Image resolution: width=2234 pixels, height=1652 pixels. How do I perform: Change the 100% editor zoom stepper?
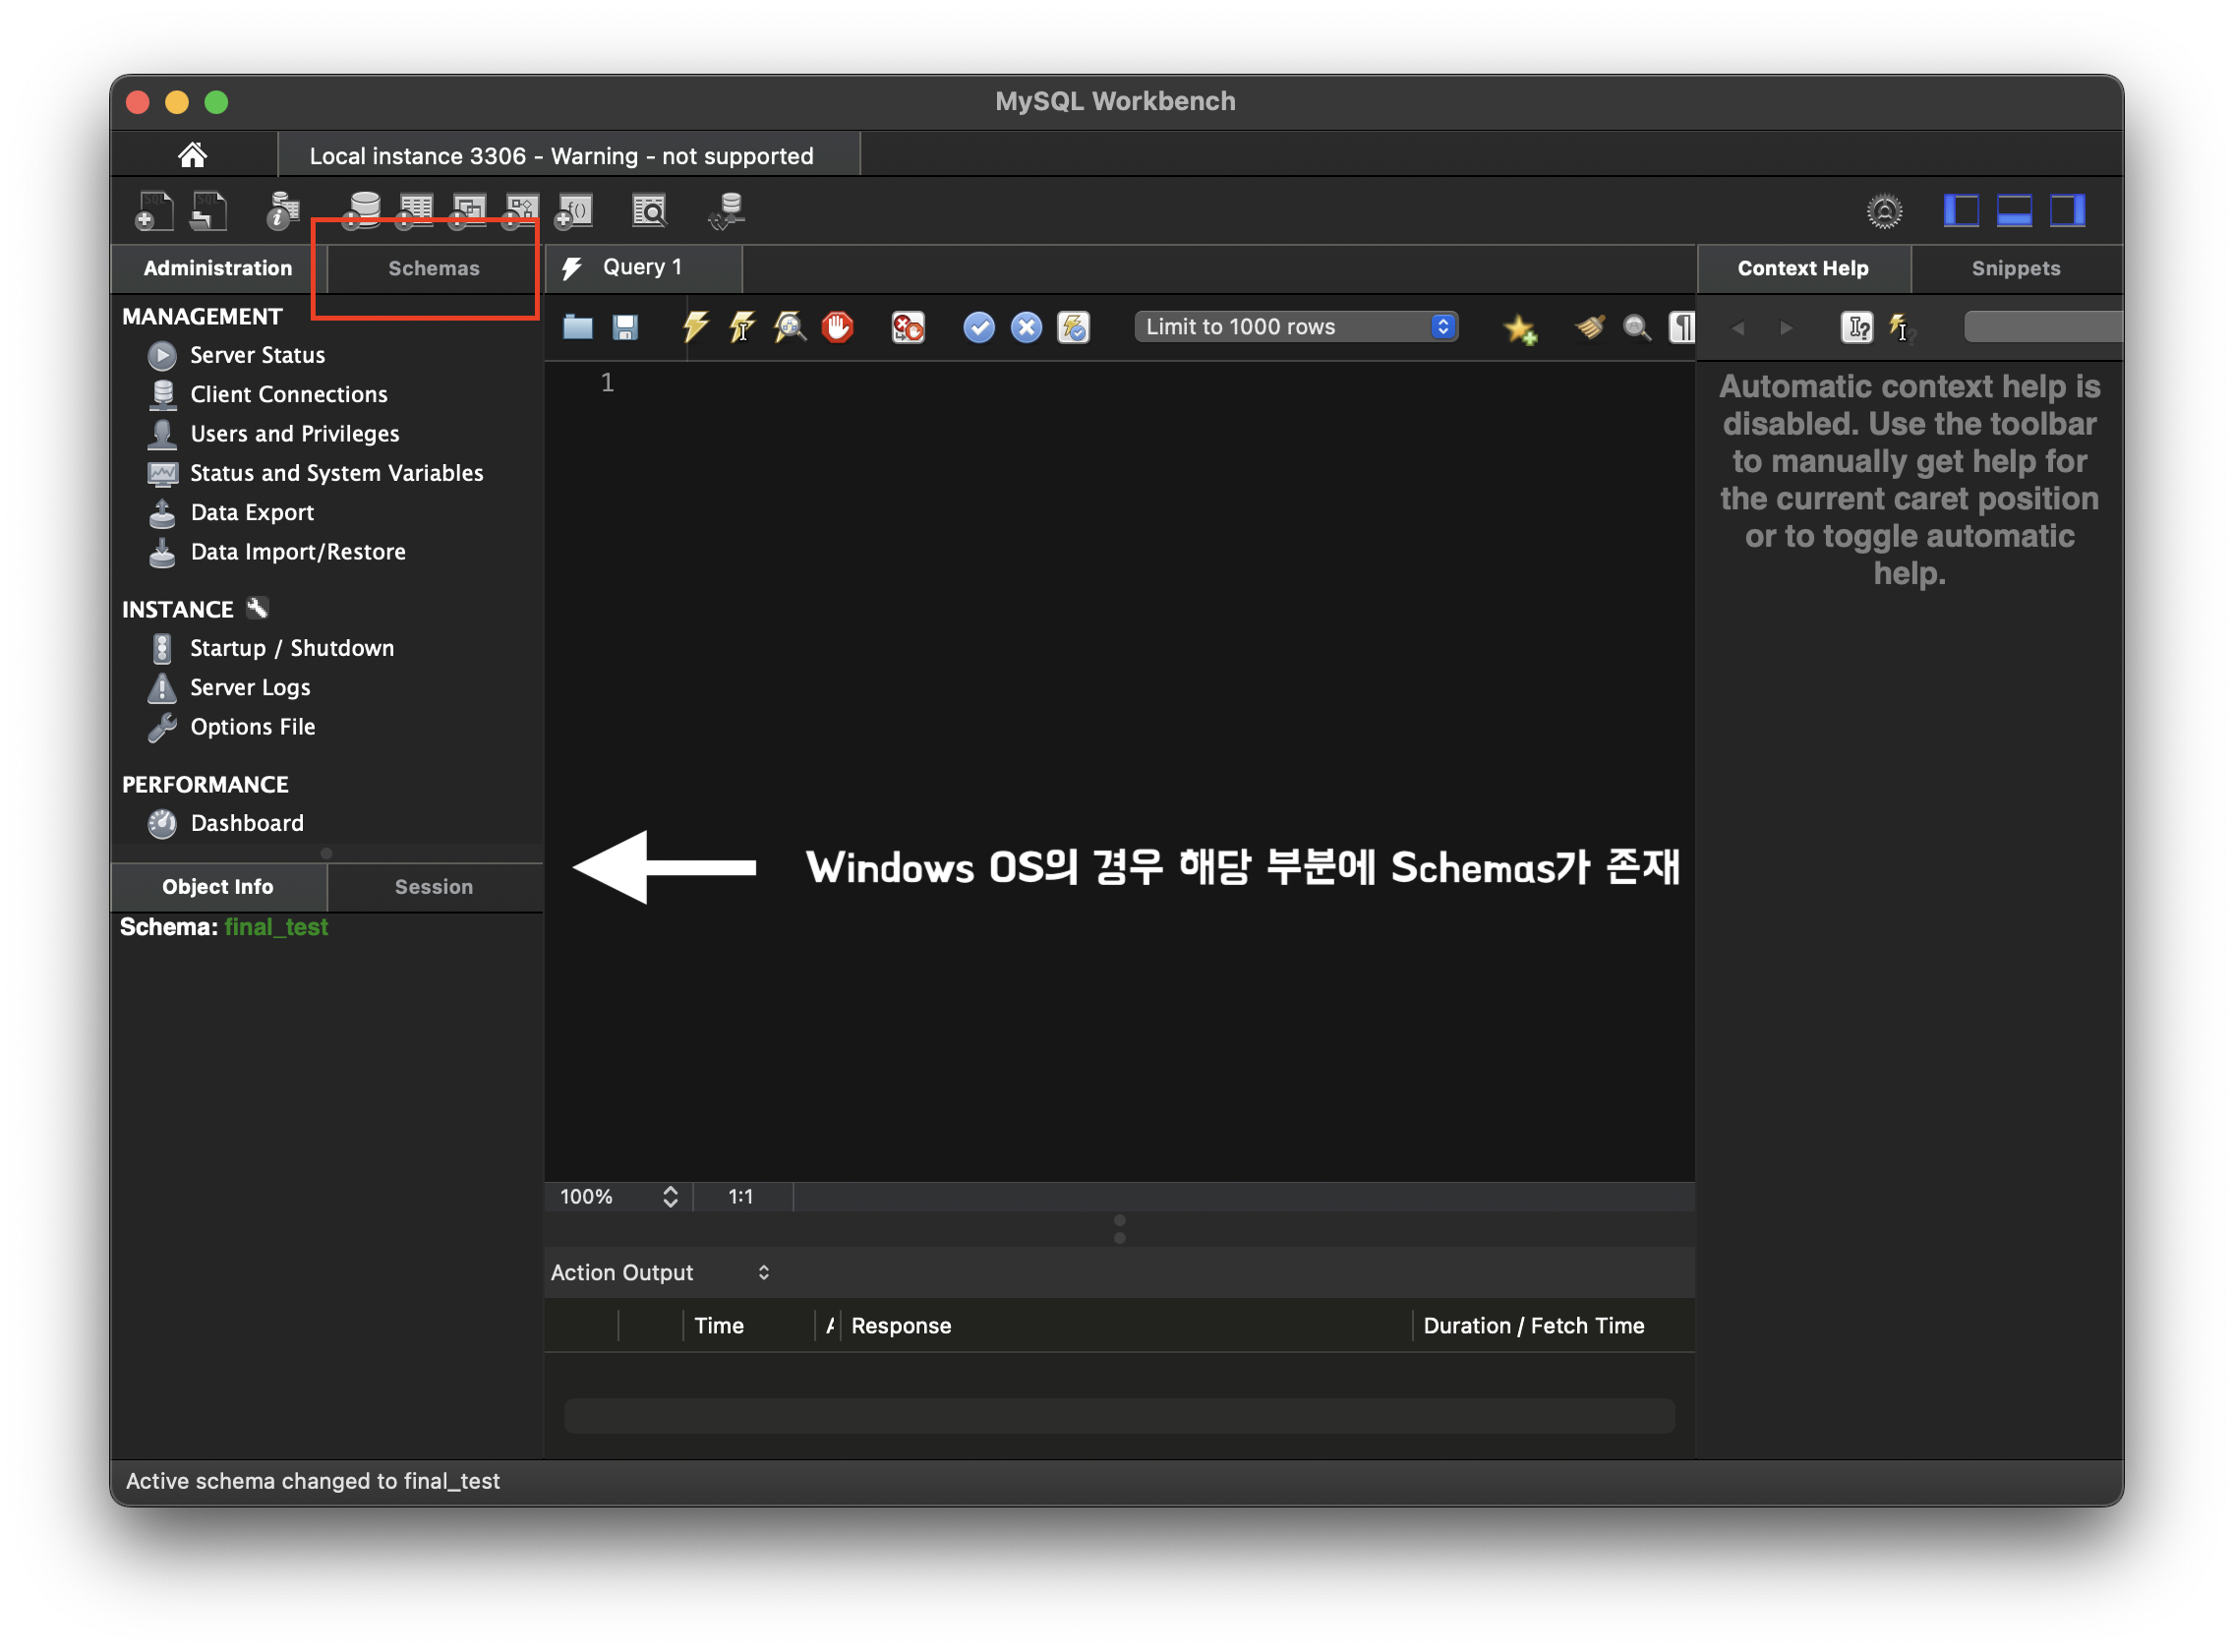point(670,1197)
